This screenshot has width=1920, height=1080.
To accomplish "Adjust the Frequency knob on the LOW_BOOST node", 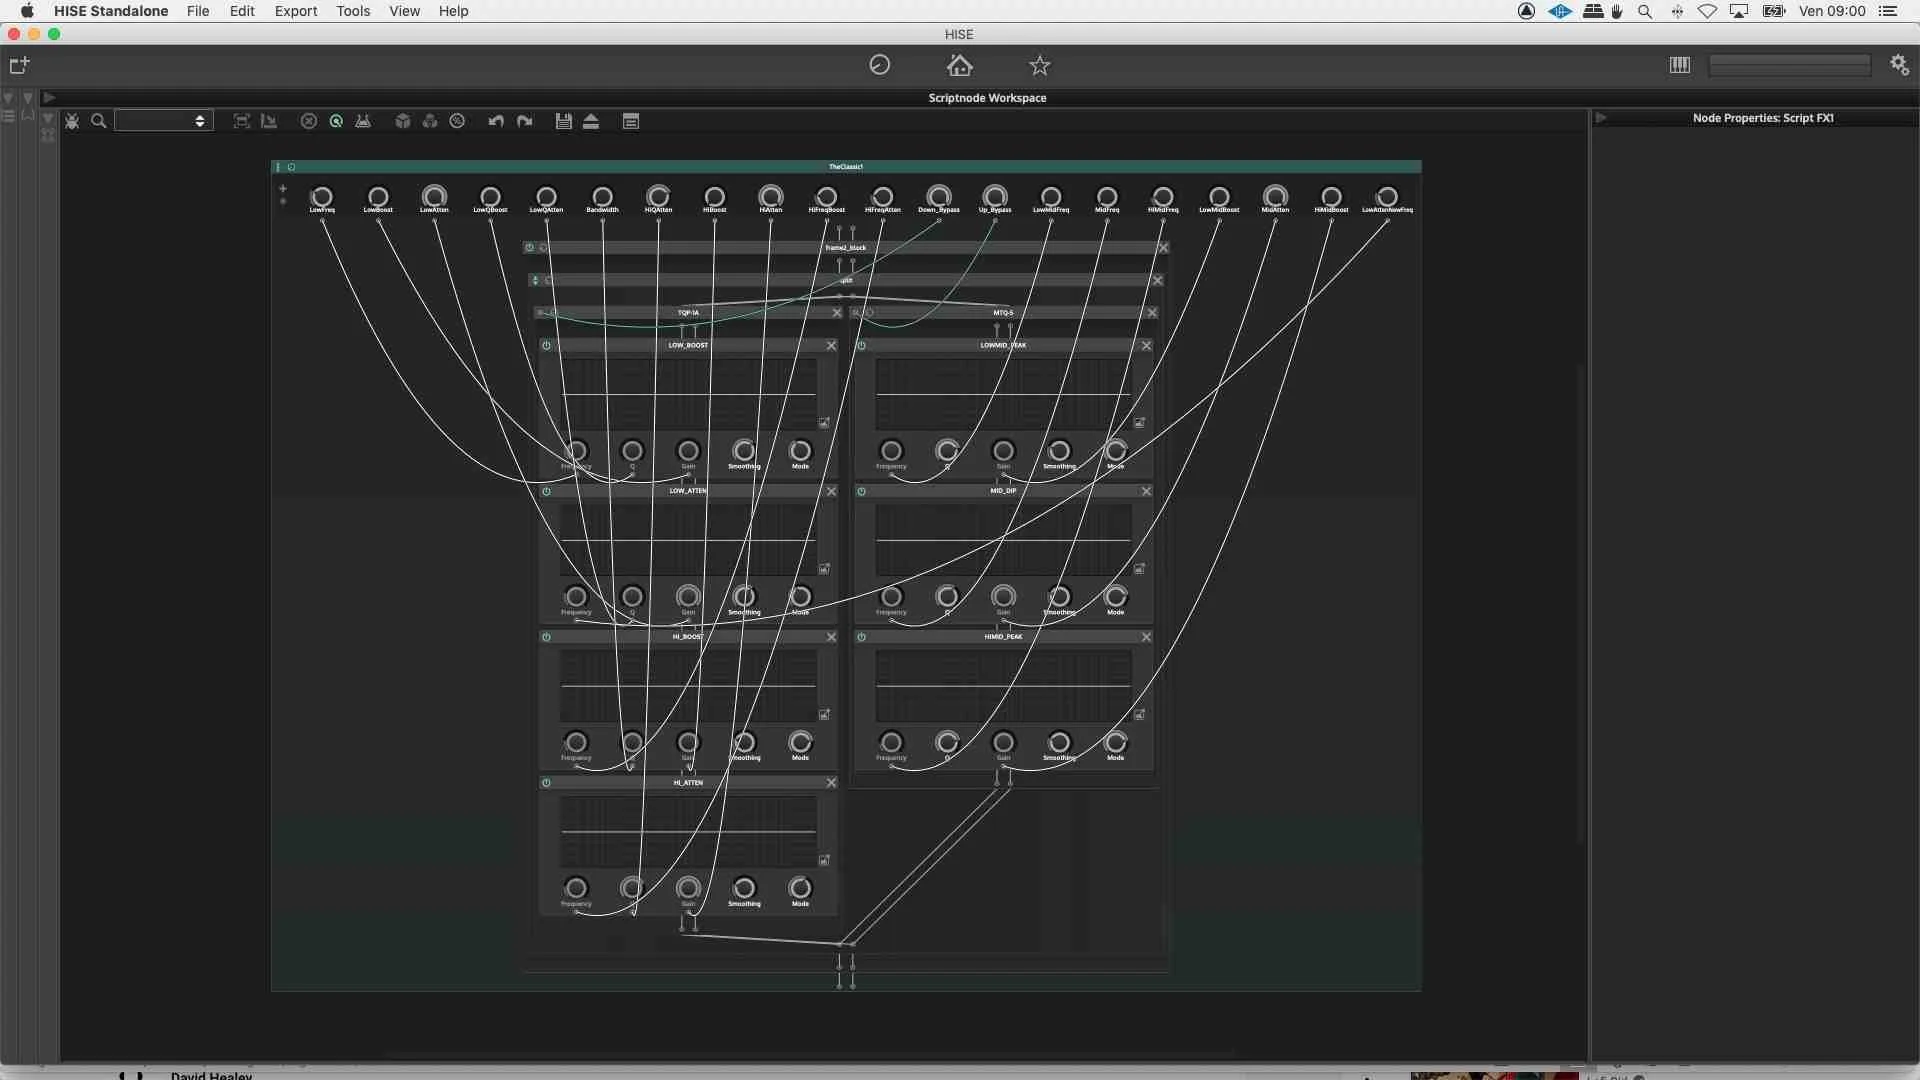I will click(x=577, y=452).
